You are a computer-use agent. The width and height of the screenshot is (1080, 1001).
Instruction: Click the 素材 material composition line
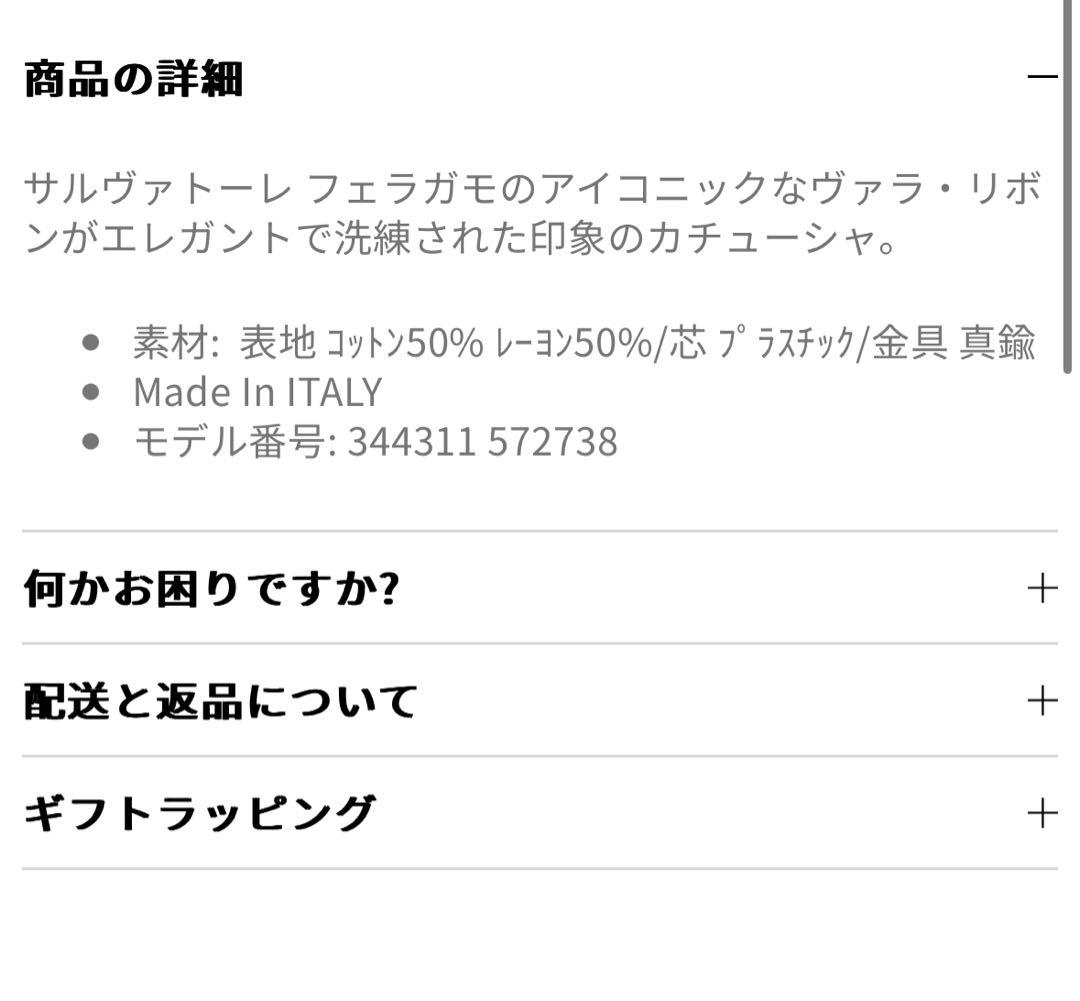[583, 343]
